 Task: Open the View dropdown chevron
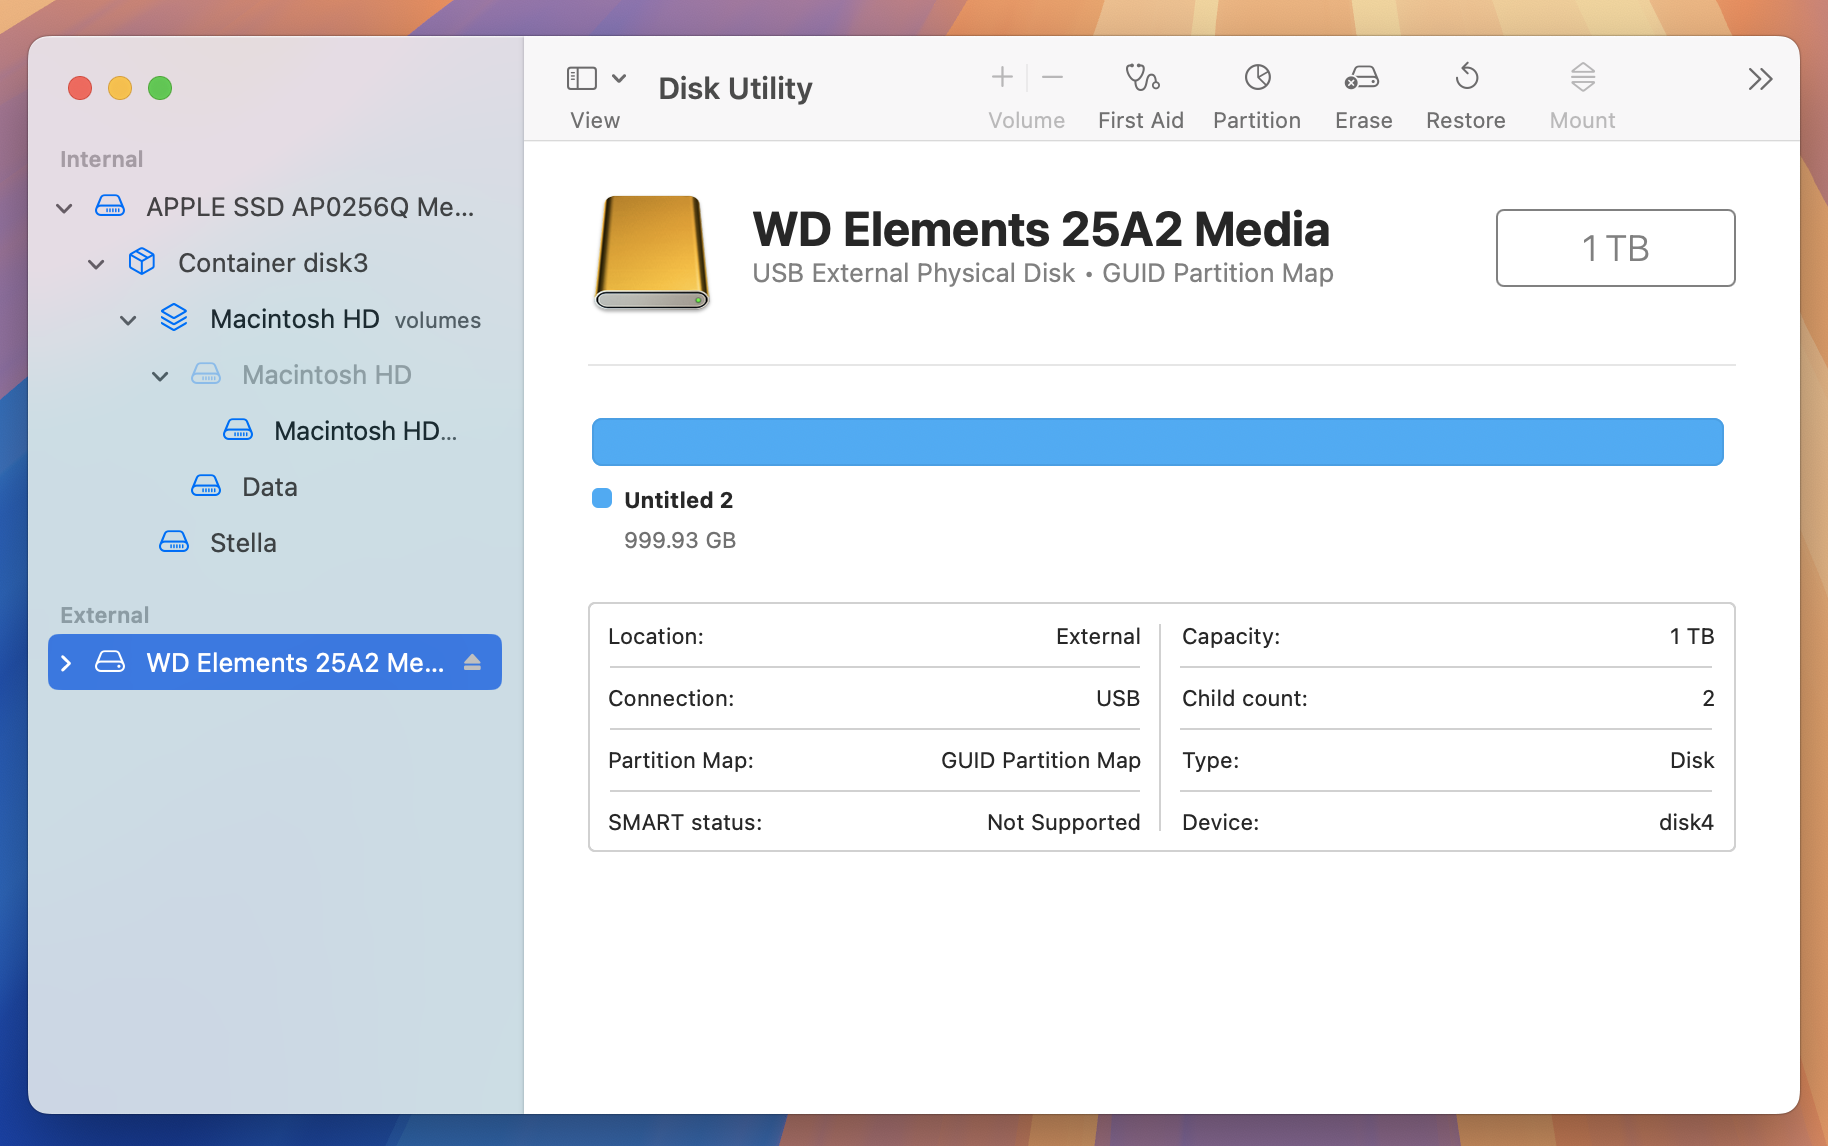pyautogui.click(x=619, y=78)
